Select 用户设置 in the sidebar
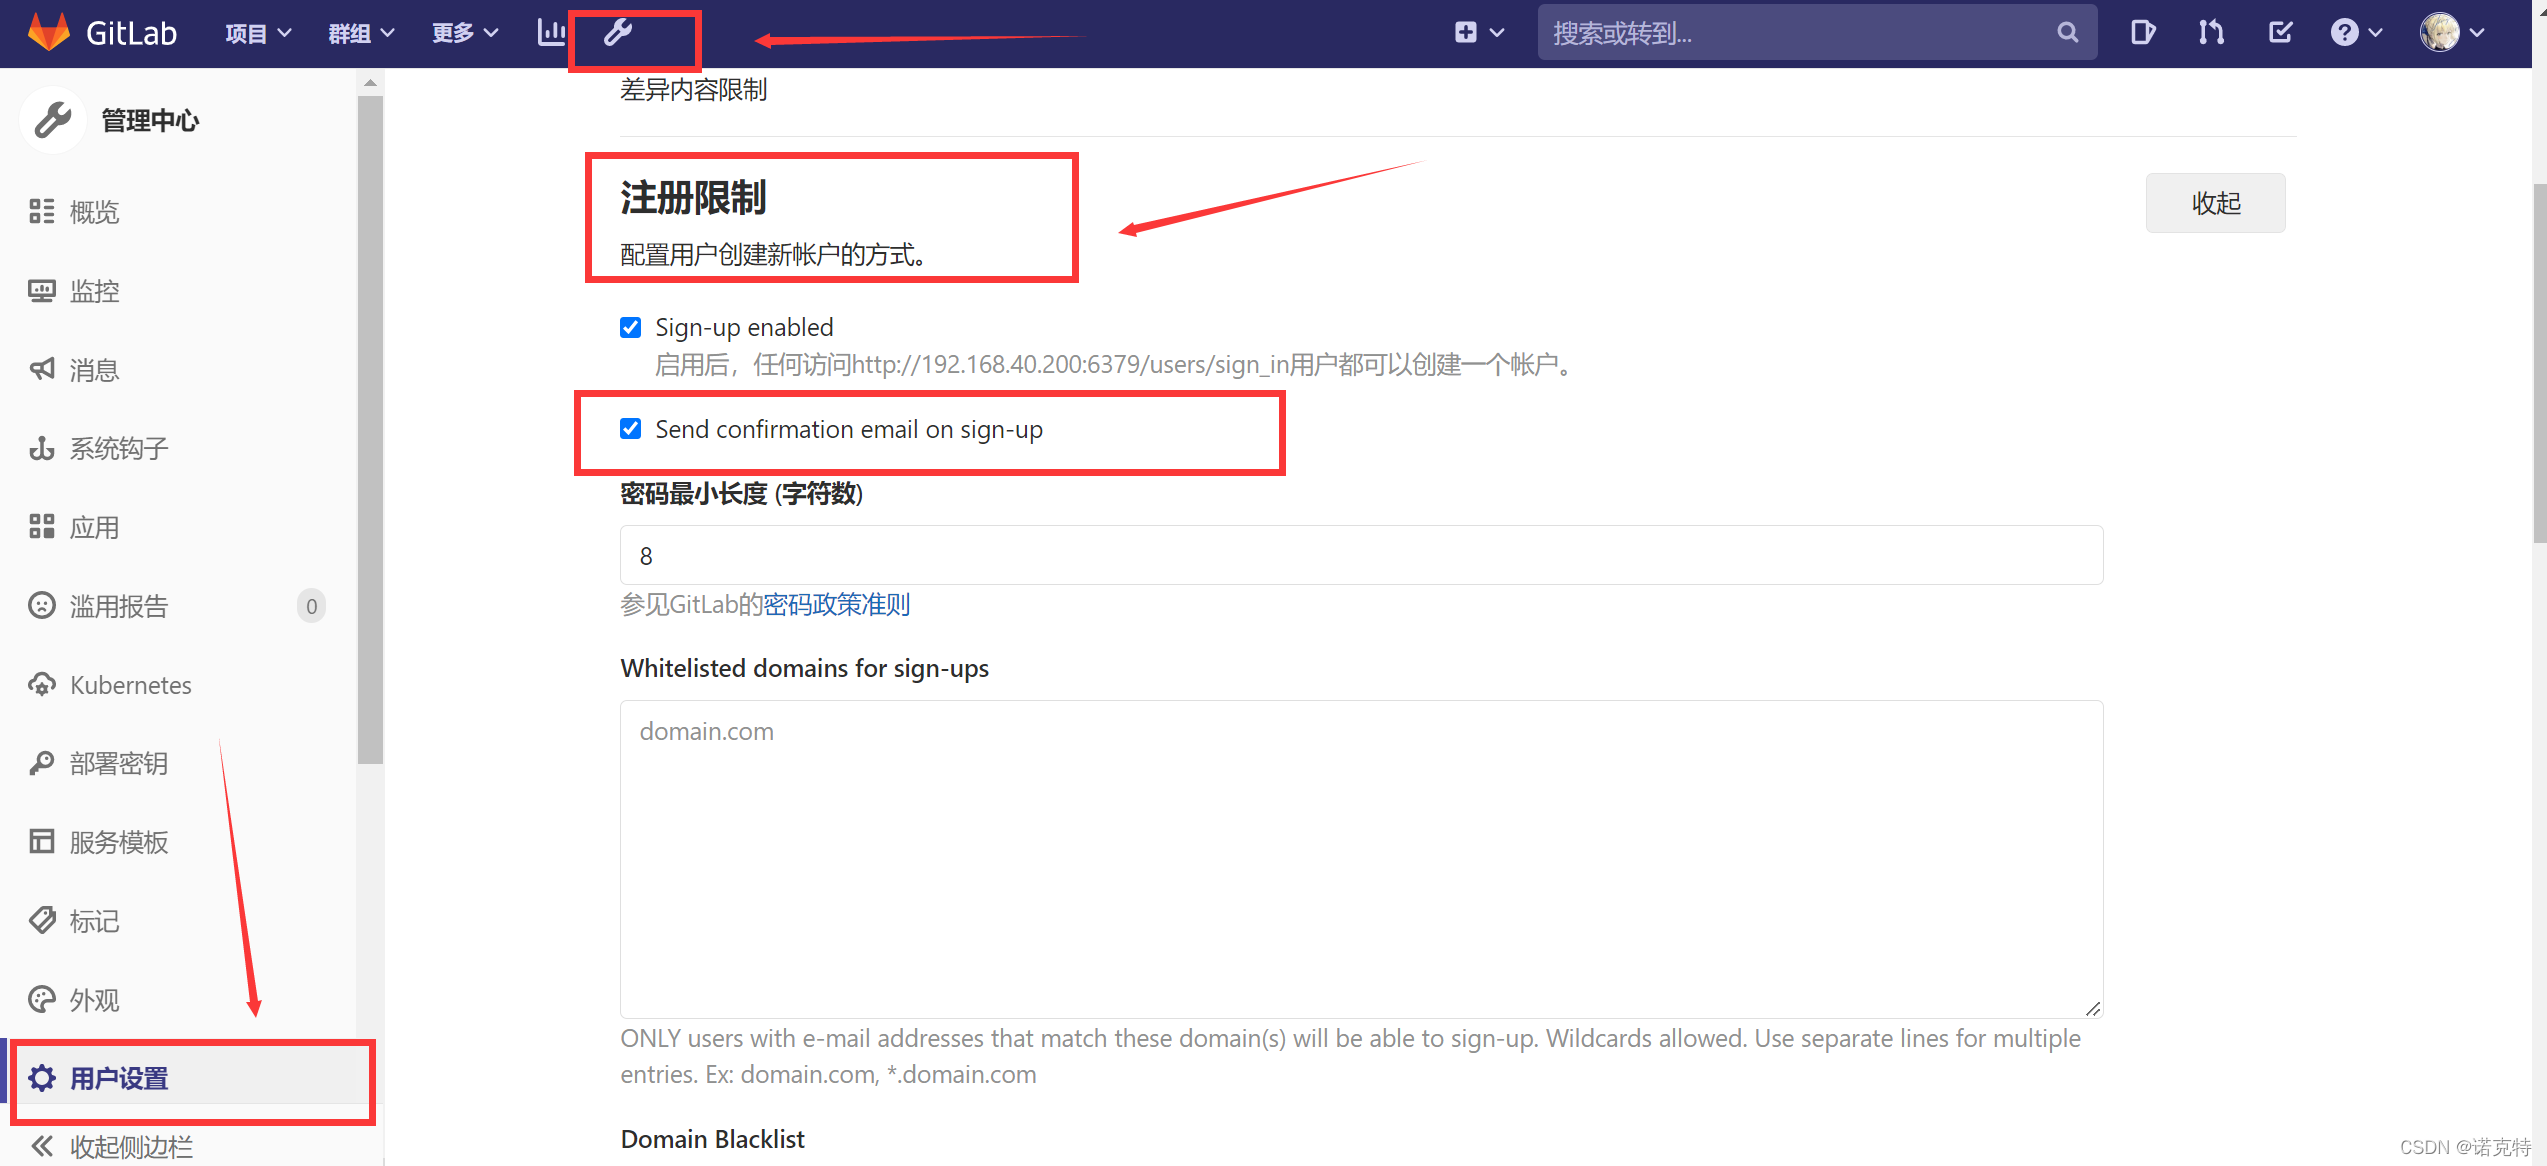This screenshot has height=1166, width=2547. point(119,1078)
